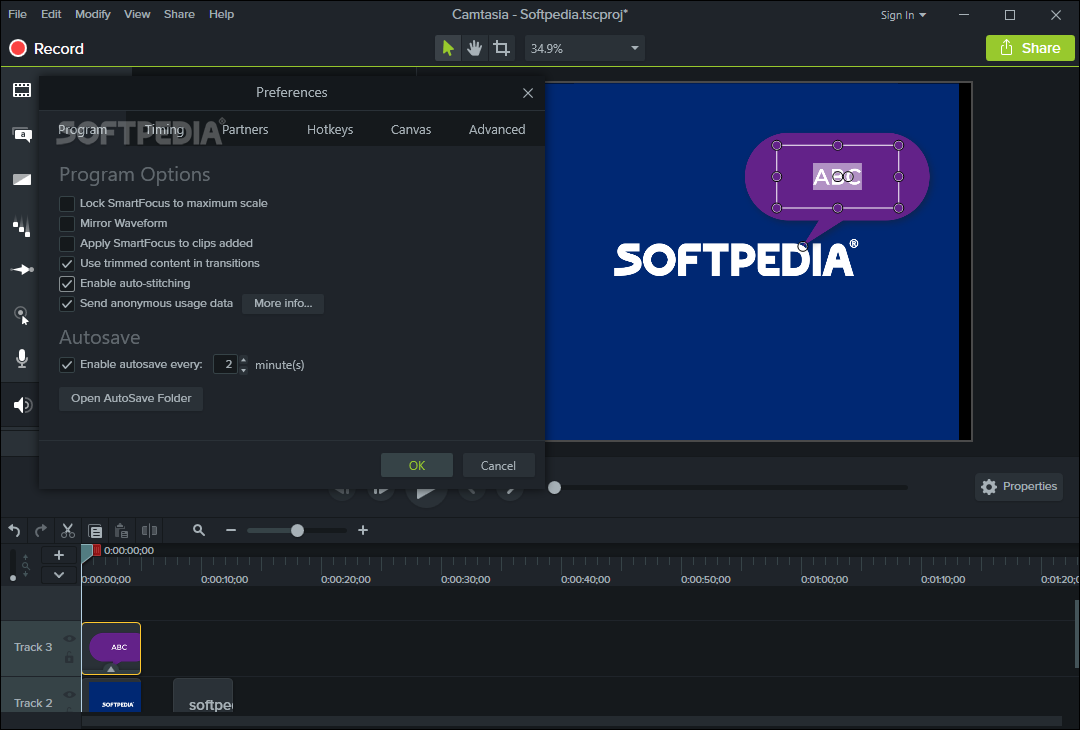Hide Track 2 using eye icon
The image size is (1080, 730).
pos(69,695)
